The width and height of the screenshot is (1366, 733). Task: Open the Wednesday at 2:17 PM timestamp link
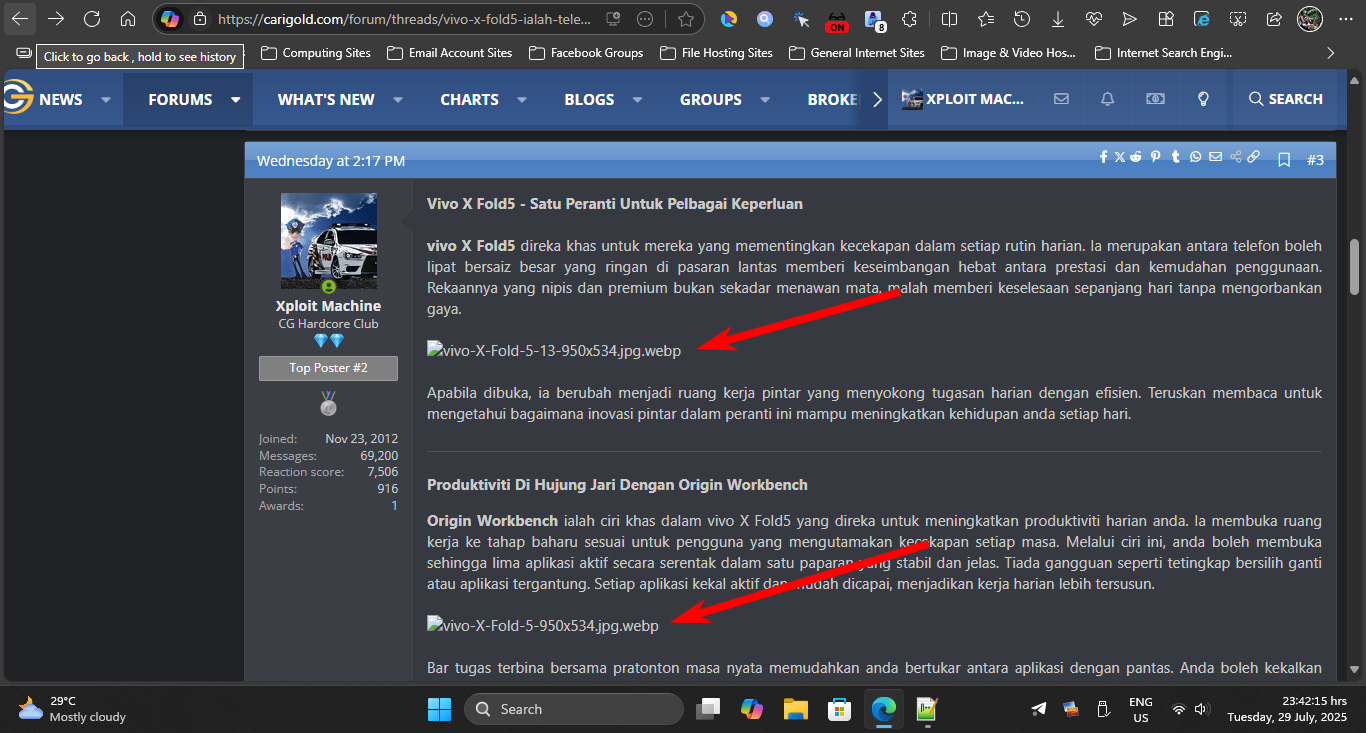tap(331, 160)
